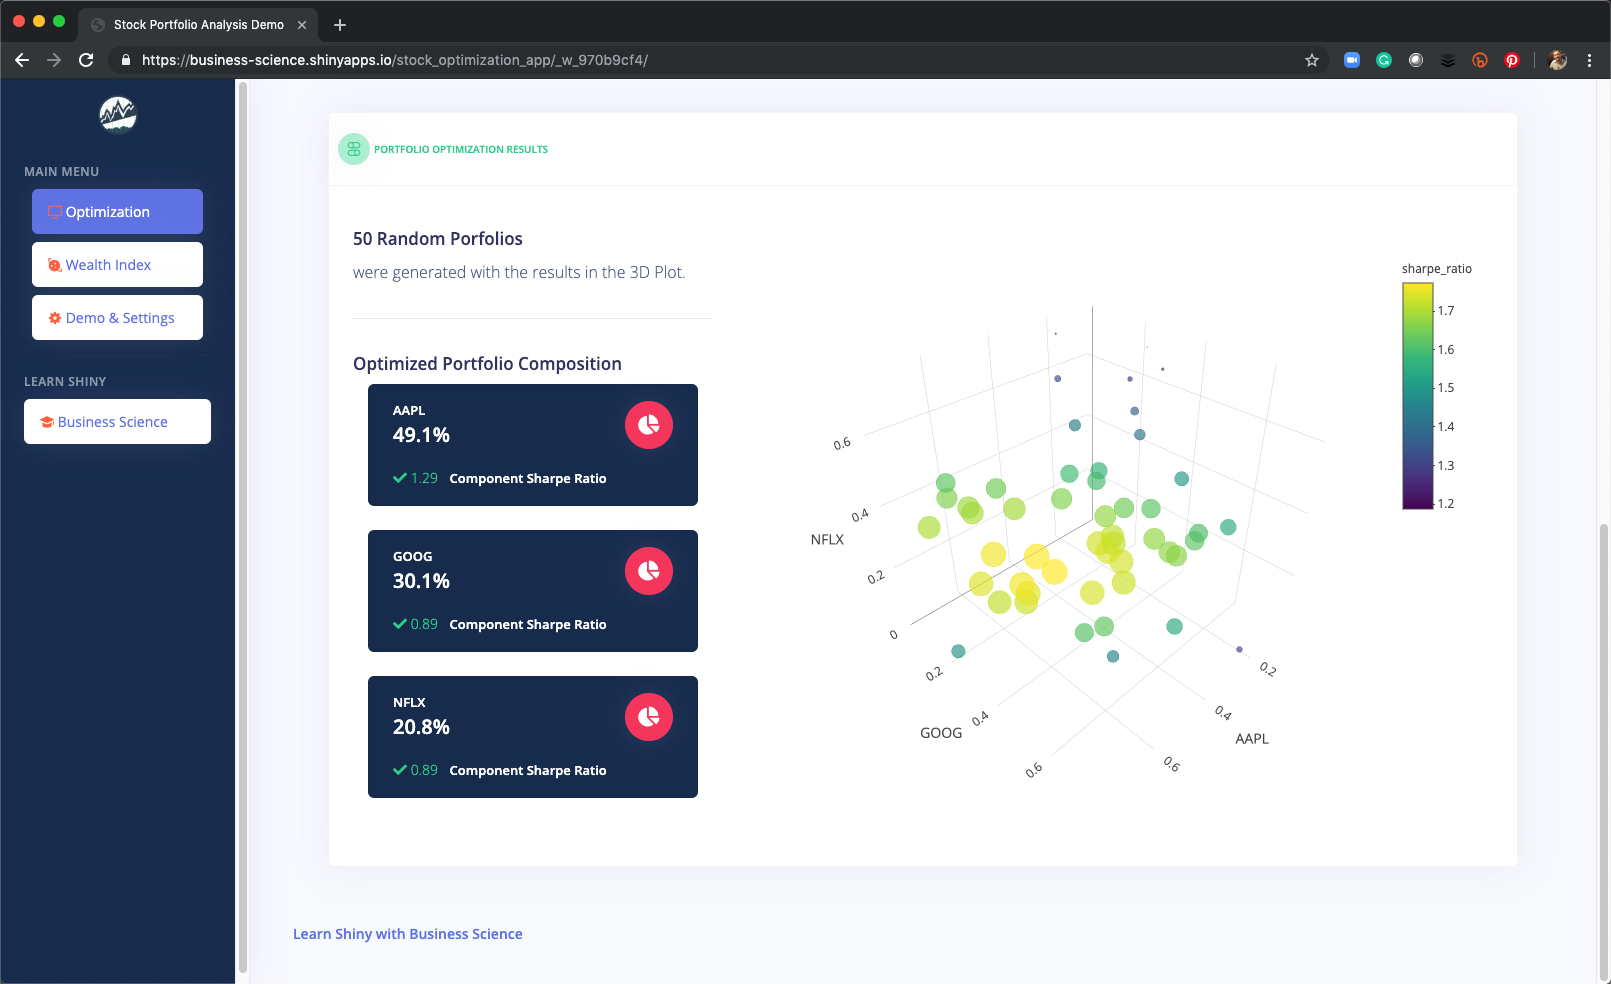
Task: Close the Stock Portfolio Analysis Demo tab
Action: (x=302, y=25)
